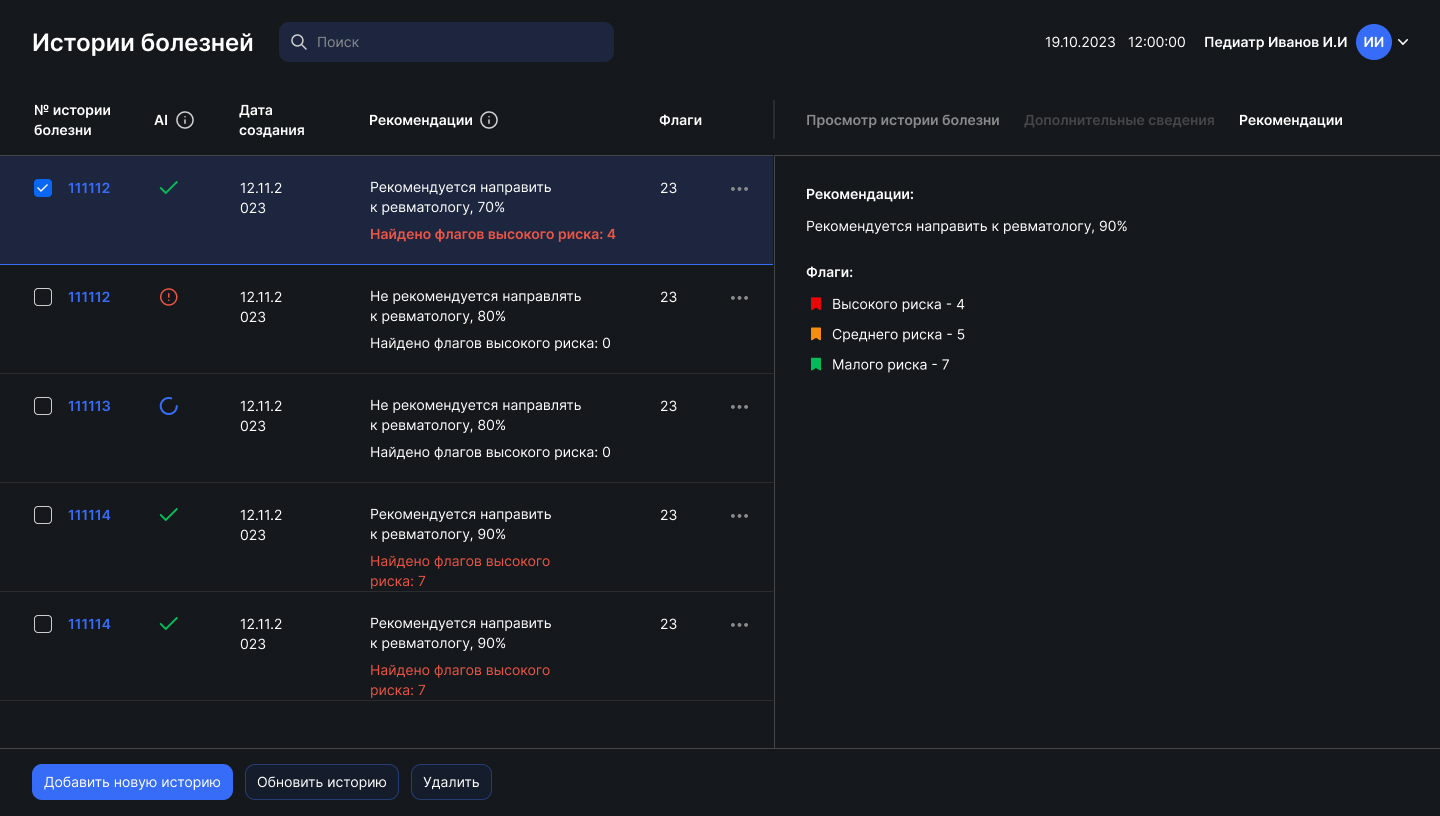
Task: Click the ИИ user avatar
Action: pos(1374,42)
